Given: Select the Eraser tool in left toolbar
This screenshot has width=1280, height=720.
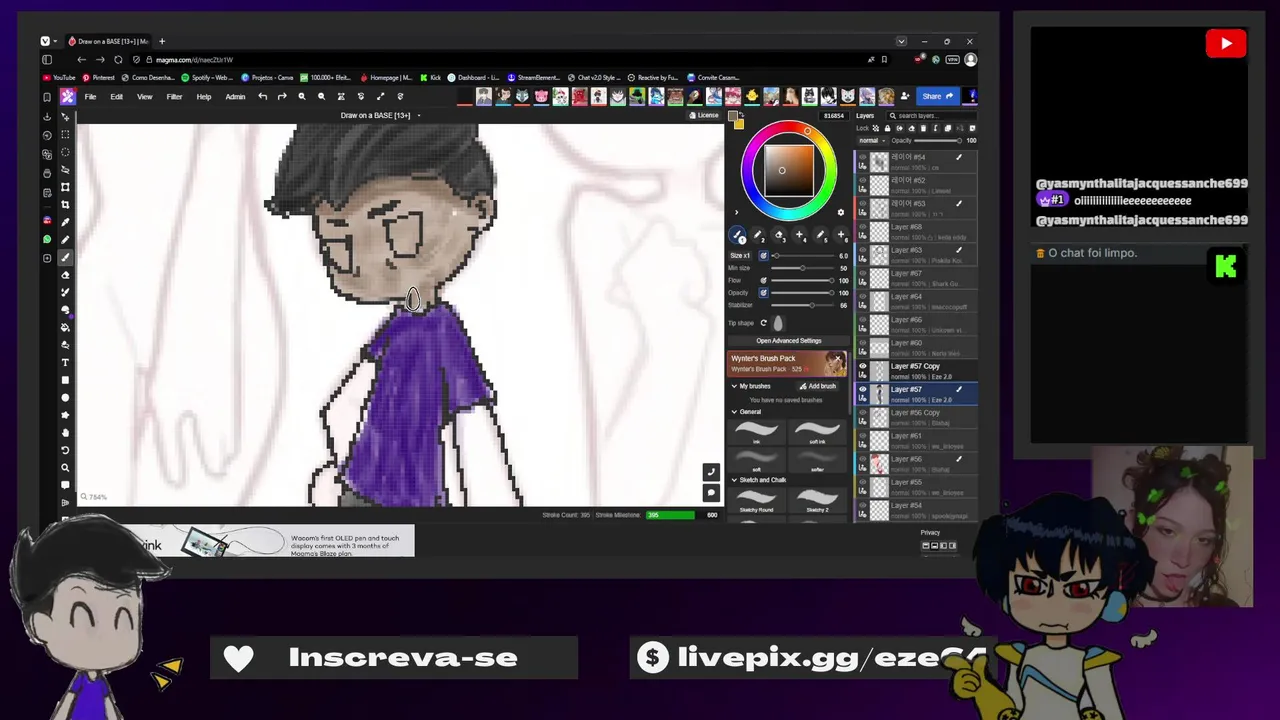Looking at the screenshot, I should tap(66, 274).
